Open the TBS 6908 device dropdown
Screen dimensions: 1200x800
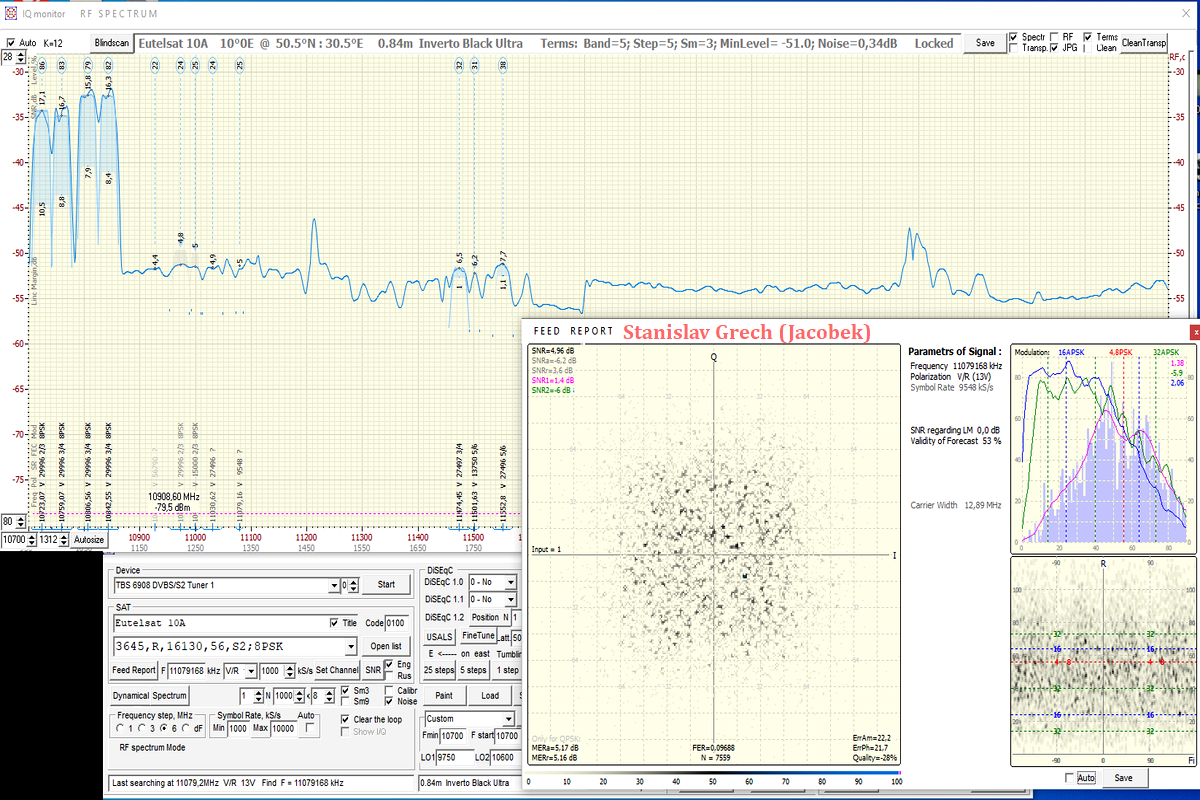click(x=333, y=585)
